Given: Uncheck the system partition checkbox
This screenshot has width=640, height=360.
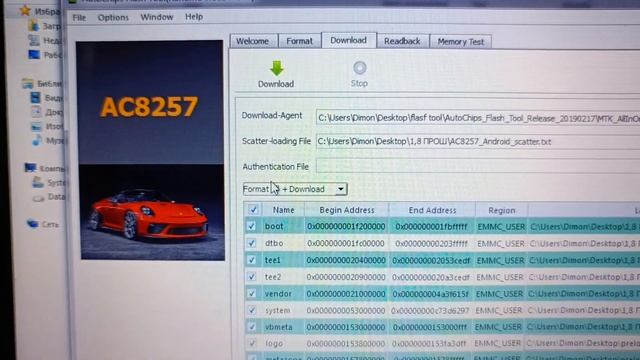Looking at the screenshot, I should (x=251, y=310).
